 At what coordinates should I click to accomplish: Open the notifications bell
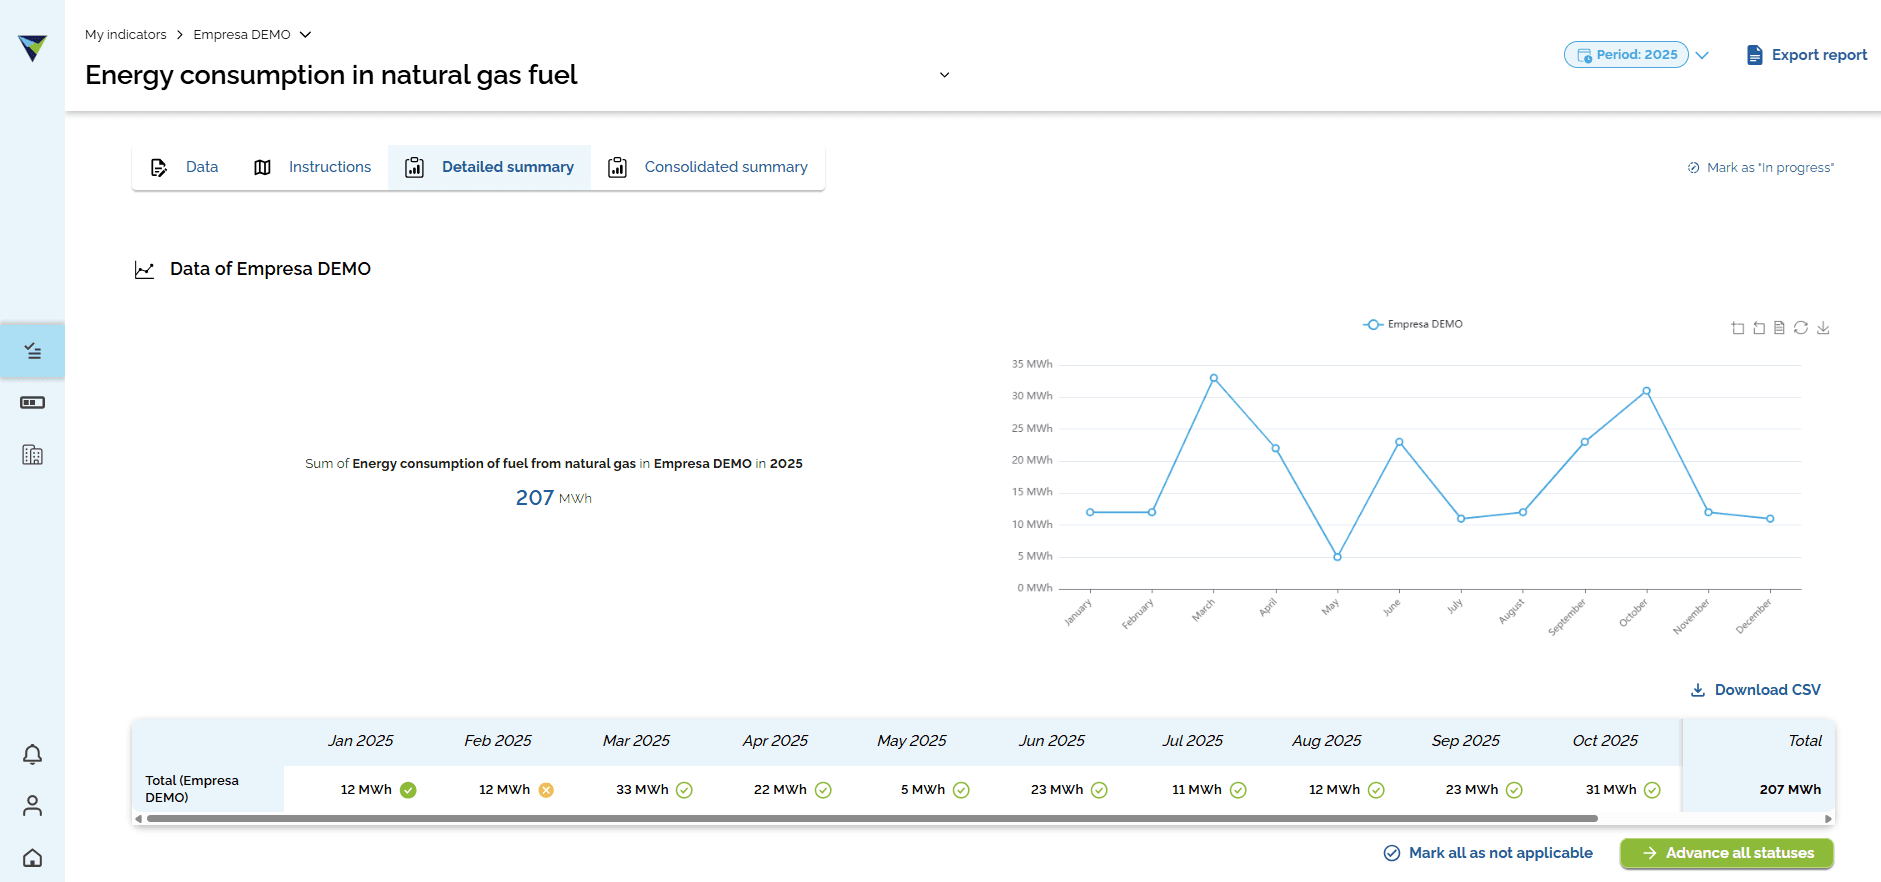pyautogui.click(x=32, y=754)
